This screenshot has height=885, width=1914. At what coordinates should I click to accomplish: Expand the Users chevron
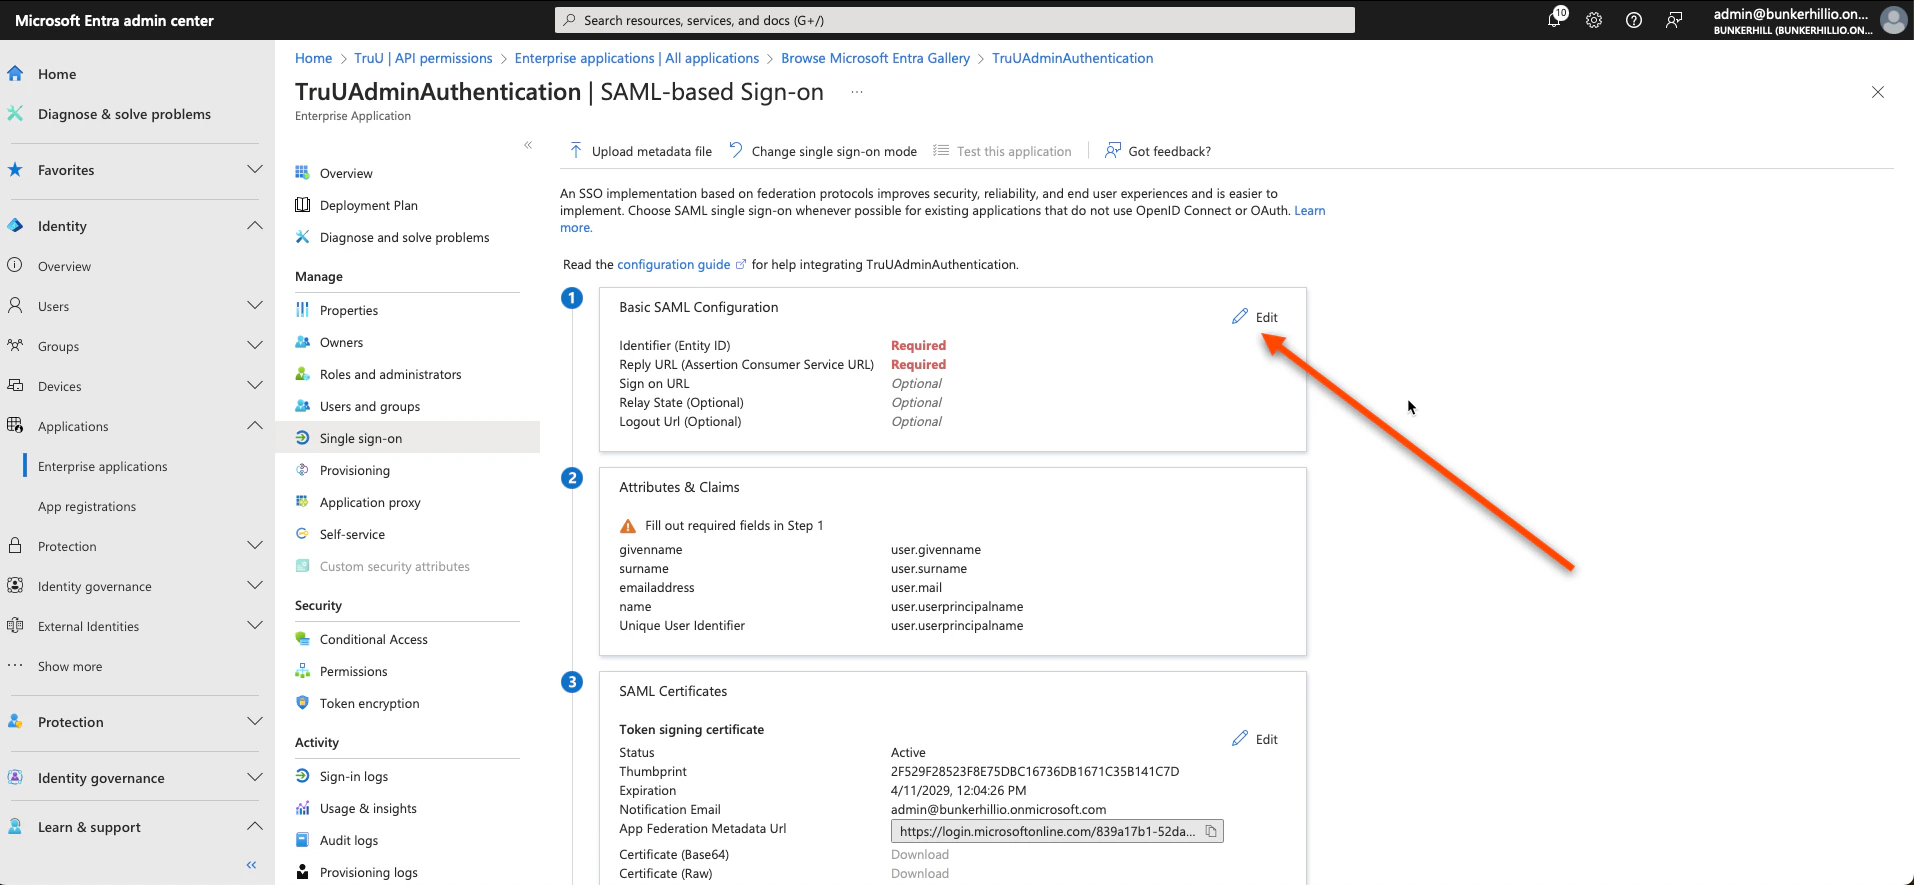(255, 306)
